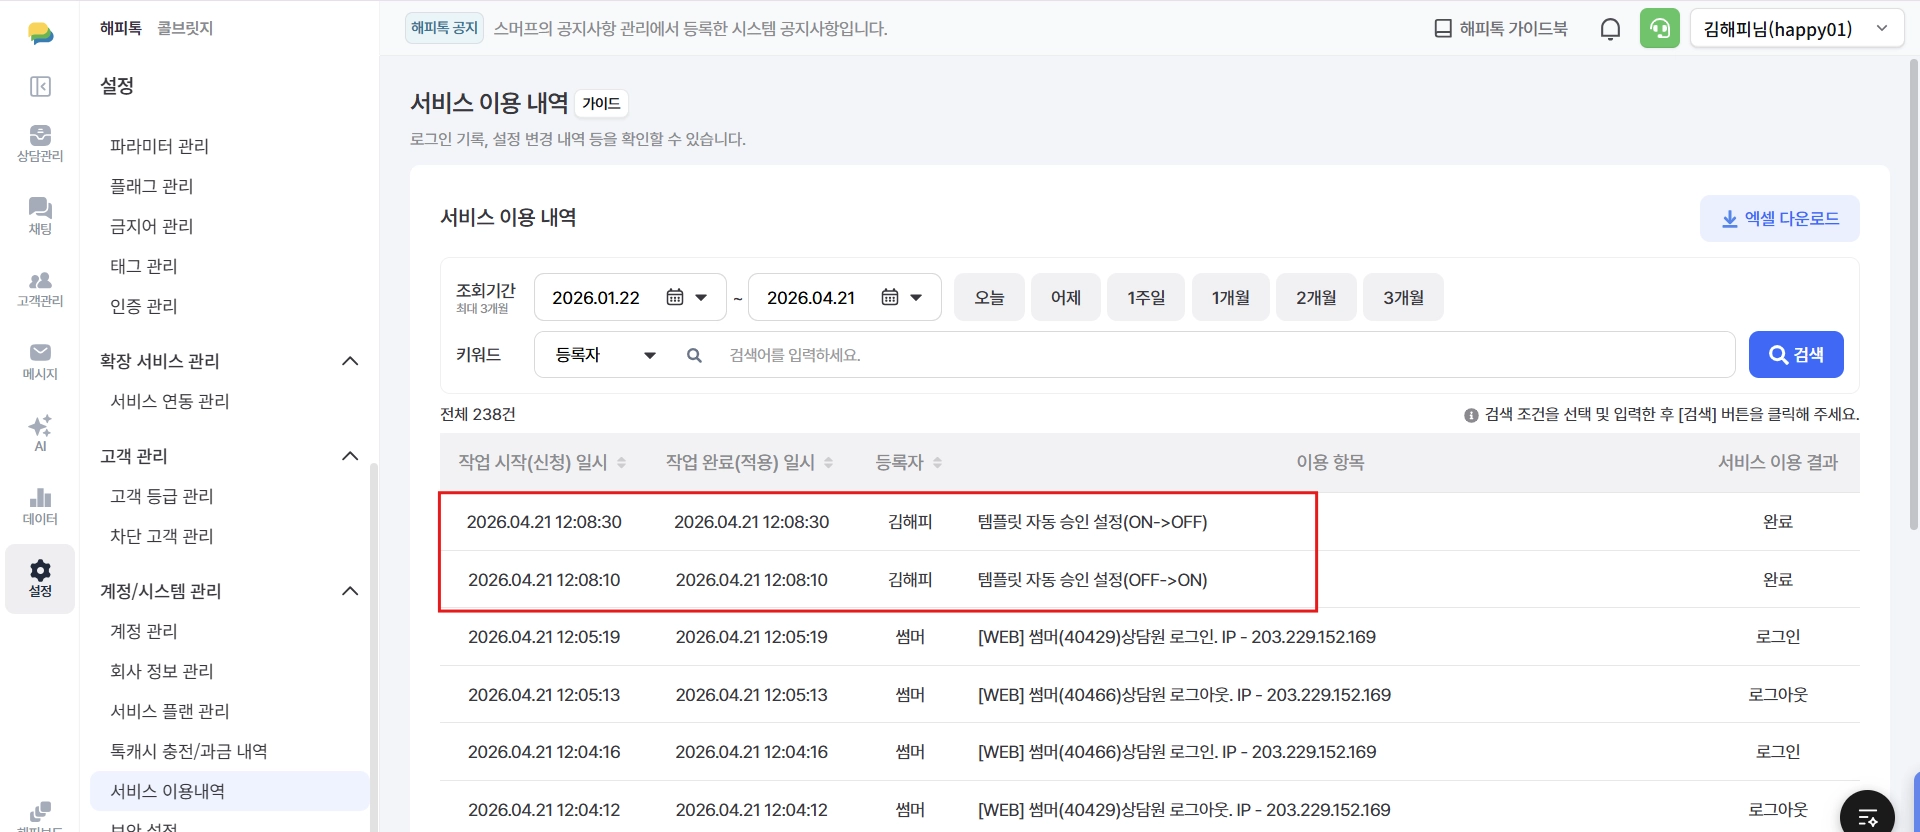Click the info icon beside search hint

point(1471,415)
